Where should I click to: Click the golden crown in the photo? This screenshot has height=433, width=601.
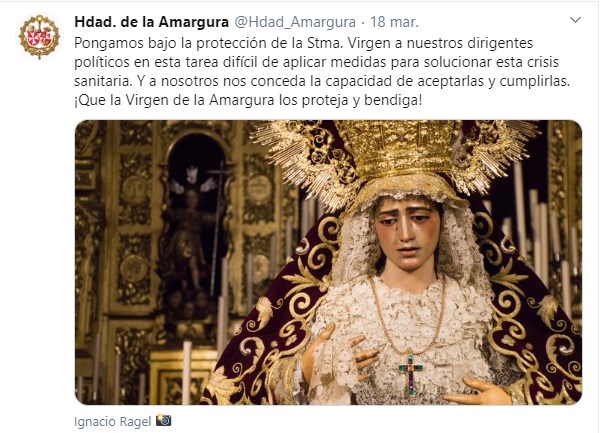[399, 149]
